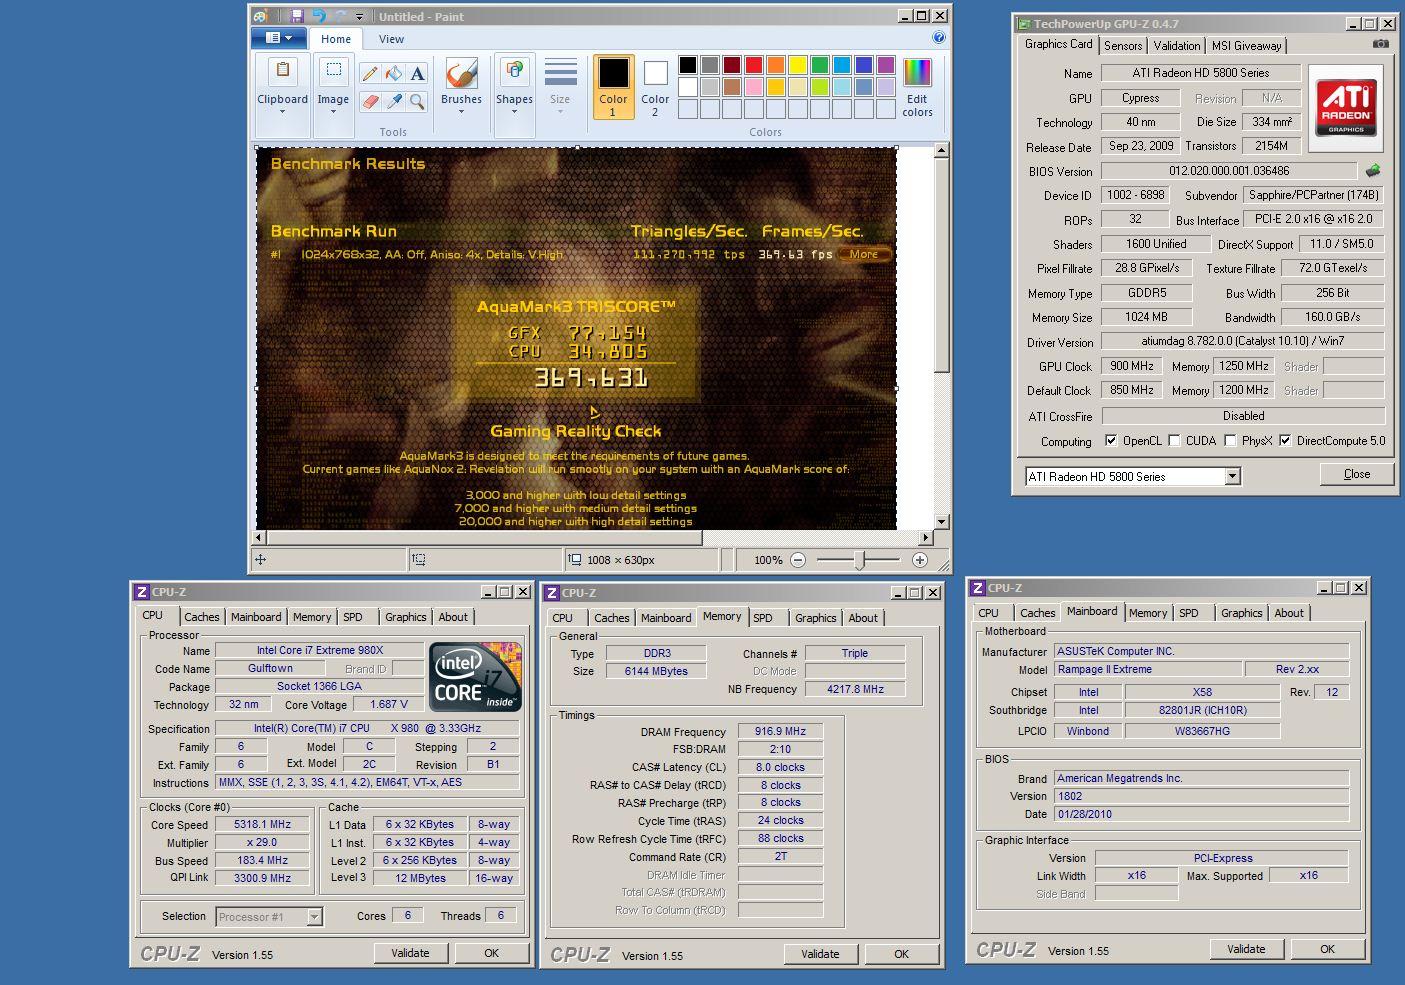Expand the Brushes dropdown arrow
Viewport: 1405px width, 985px height.
pos(461,112)
